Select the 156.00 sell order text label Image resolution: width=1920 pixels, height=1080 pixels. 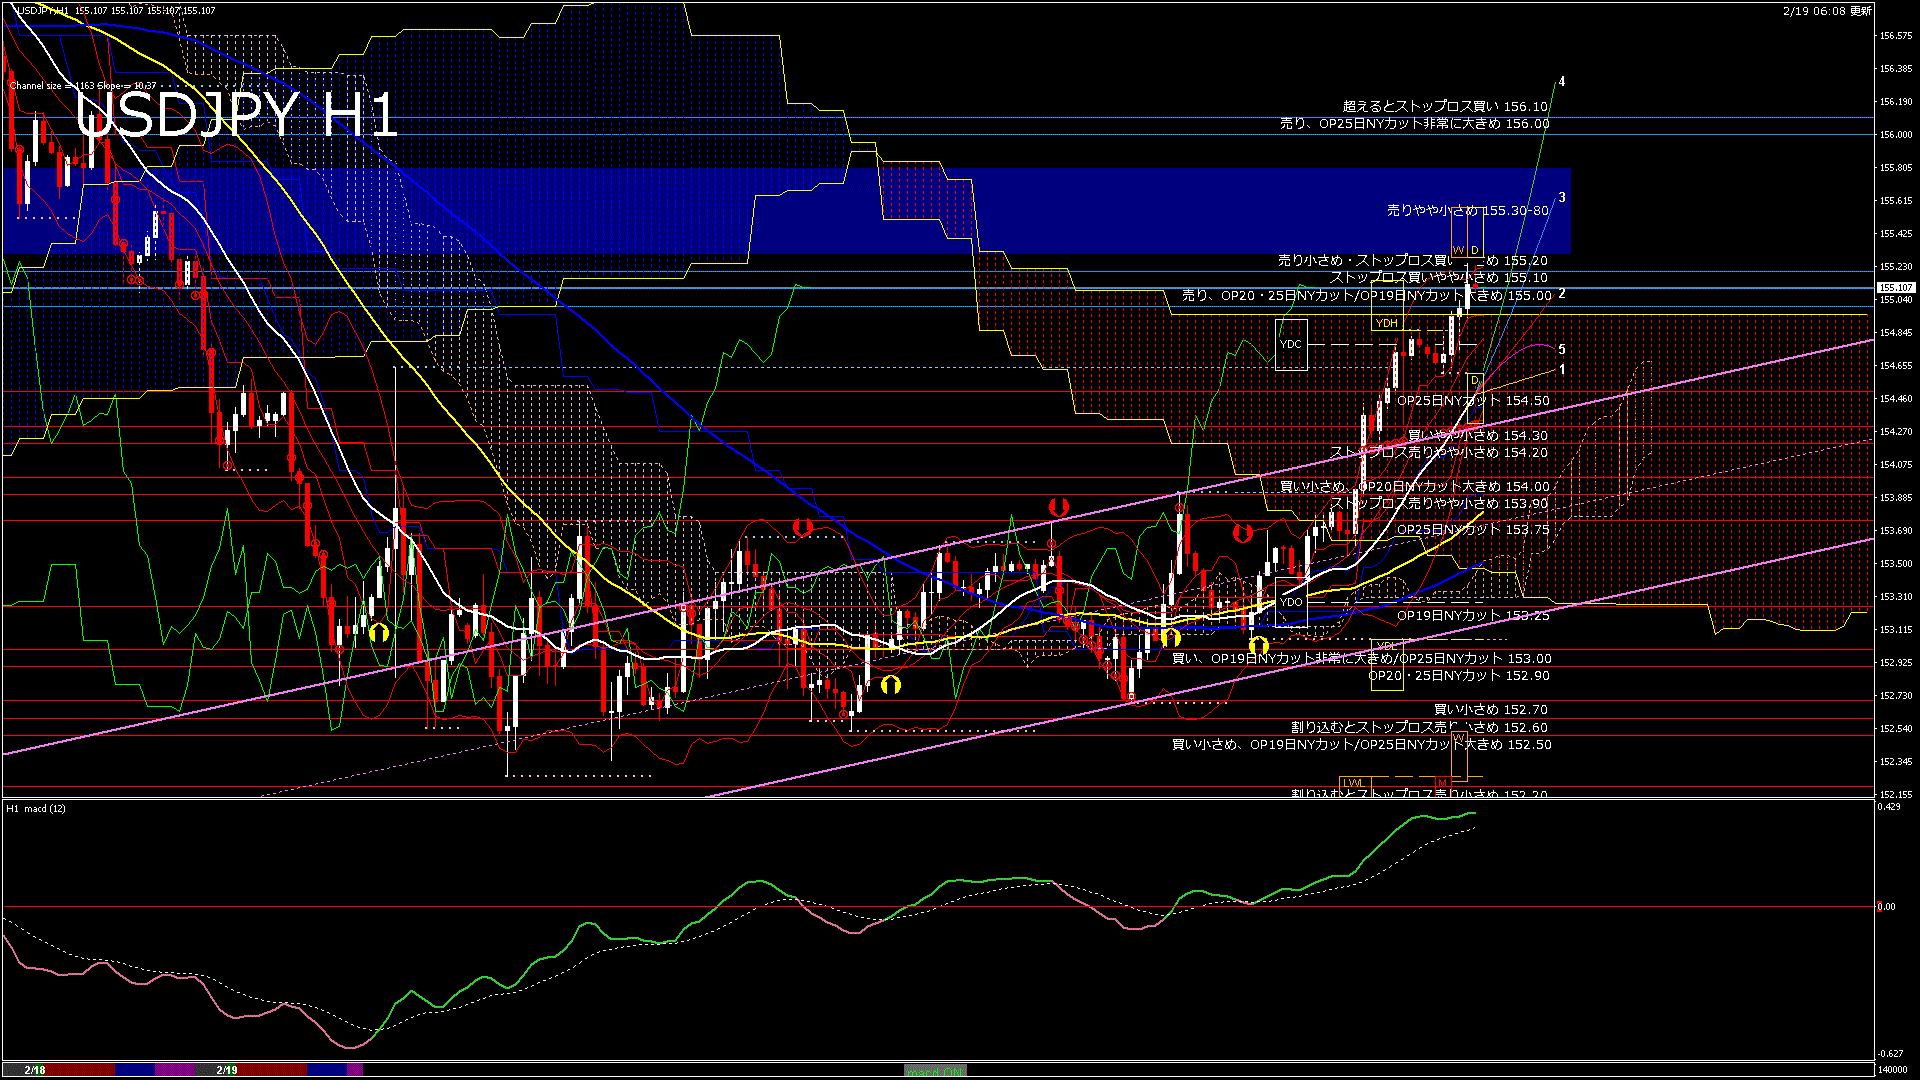(1414, 124)
